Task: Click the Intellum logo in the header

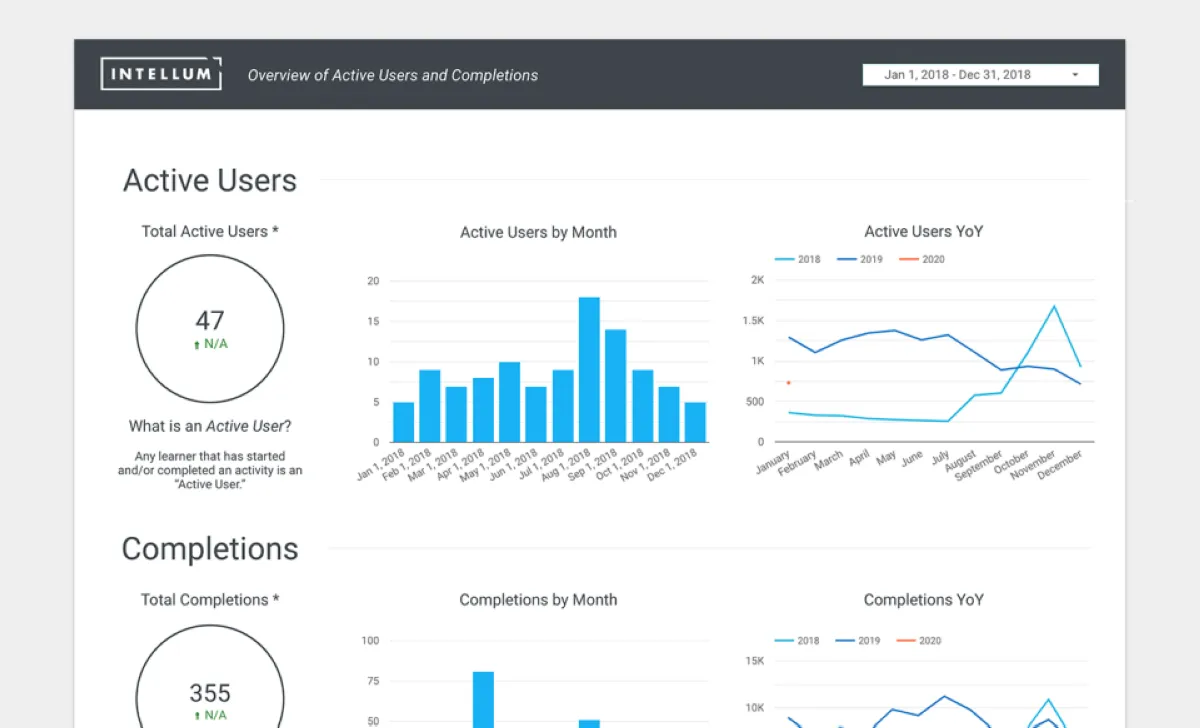Action: coord(161,74)
